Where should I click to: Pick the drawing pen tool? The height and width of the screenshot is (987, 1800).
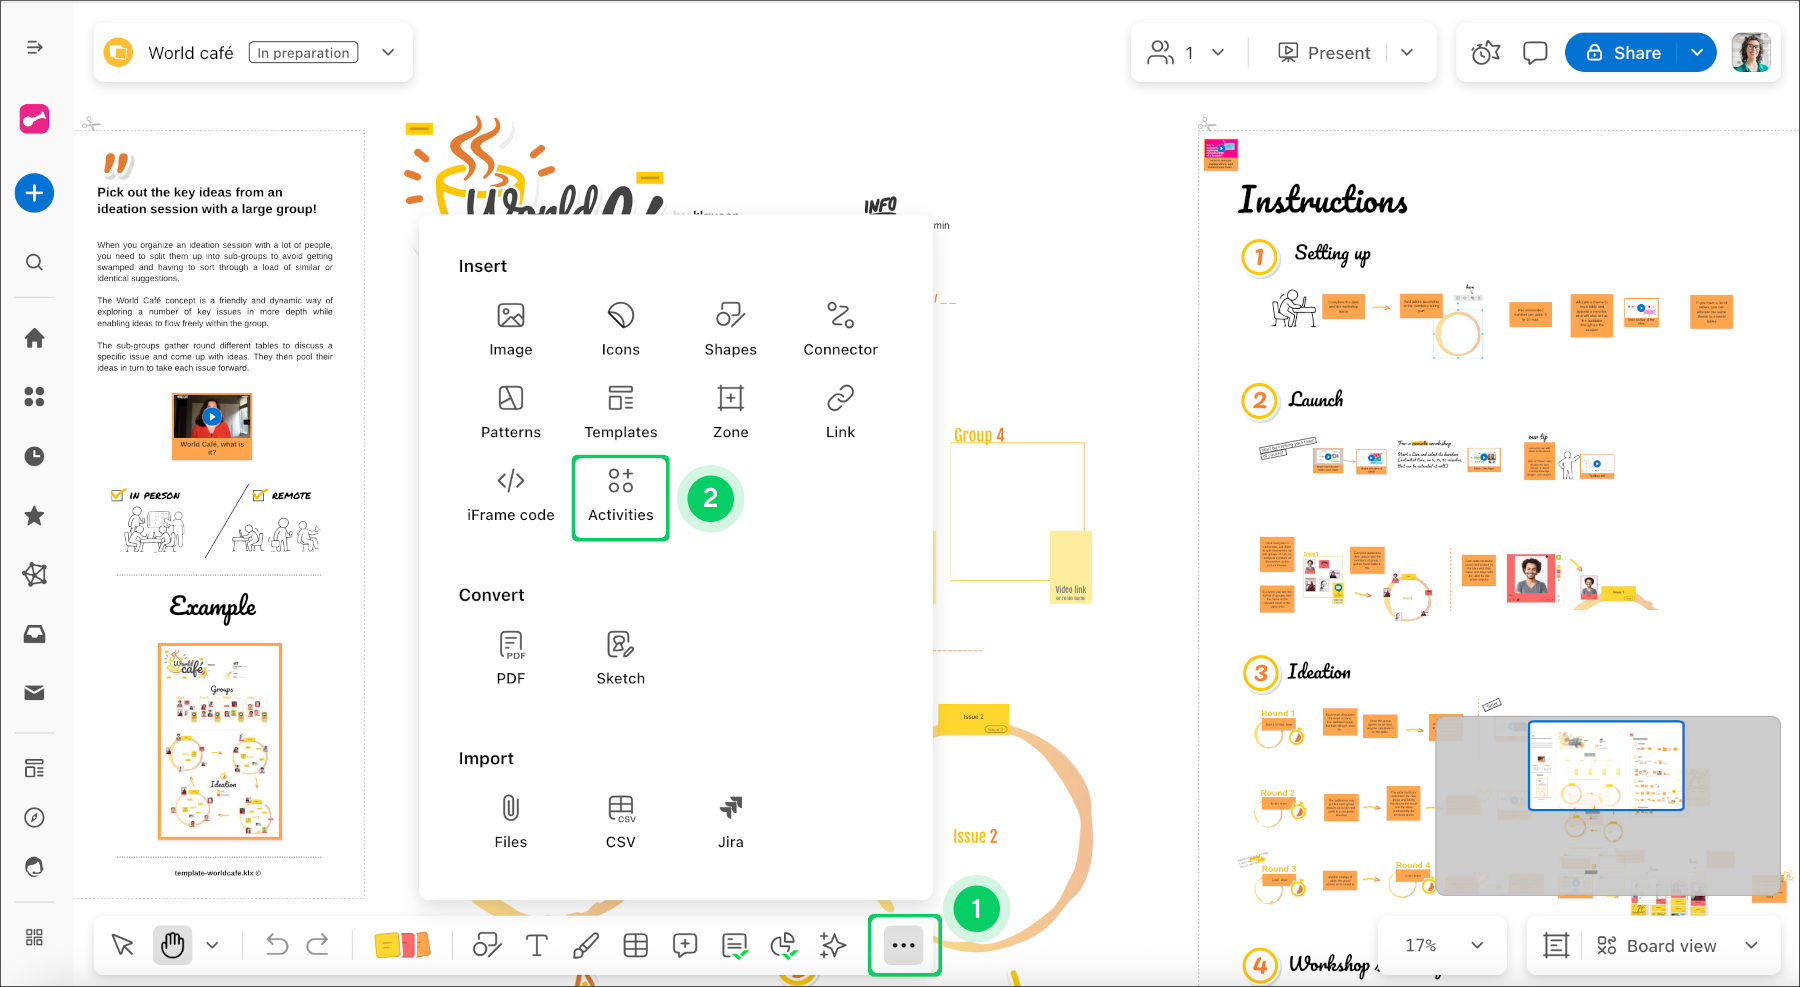coord(586,944)
